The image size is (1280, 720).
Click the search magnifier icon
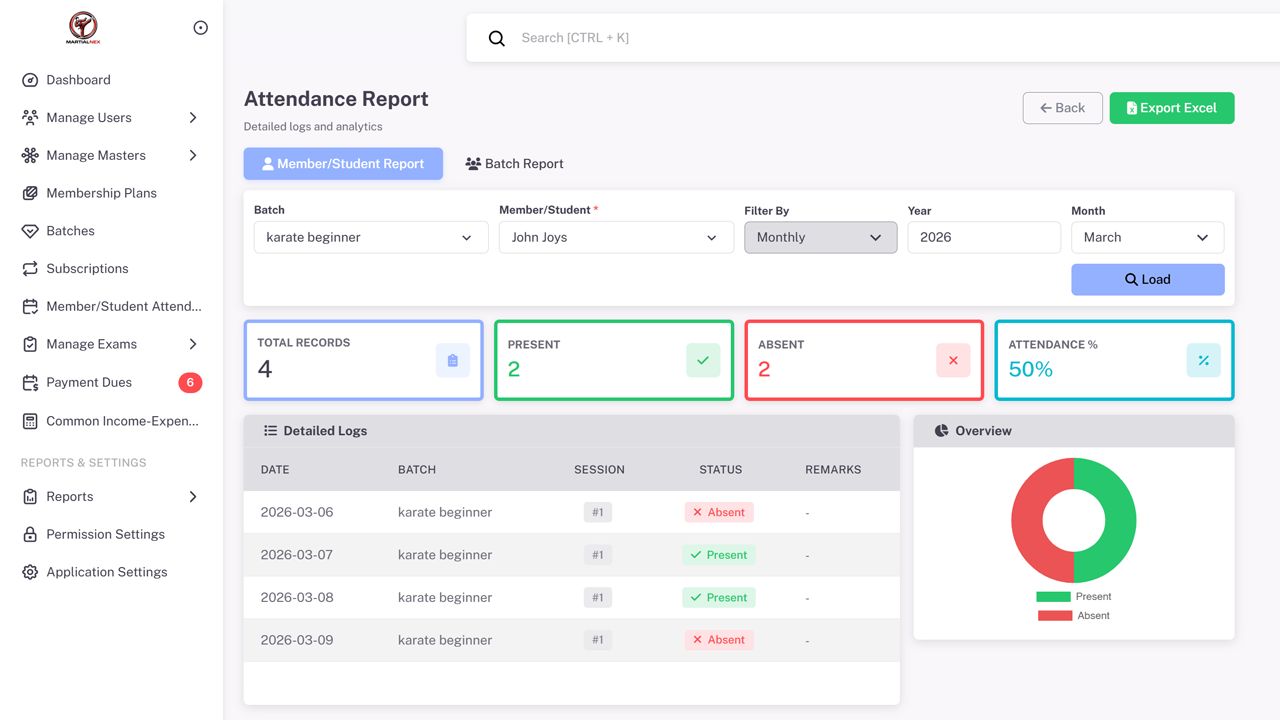[x=496, y=38]
